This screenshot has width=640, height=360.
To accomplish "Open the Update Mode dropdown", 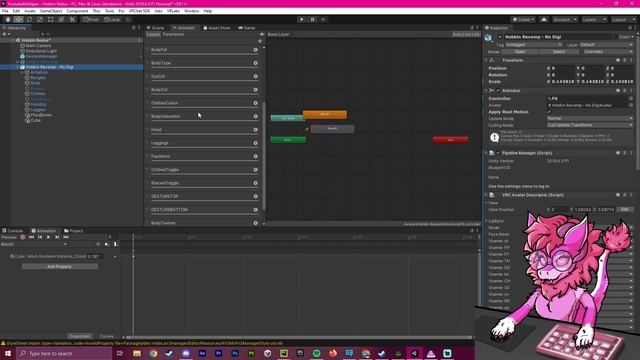I will coord(590,118).
